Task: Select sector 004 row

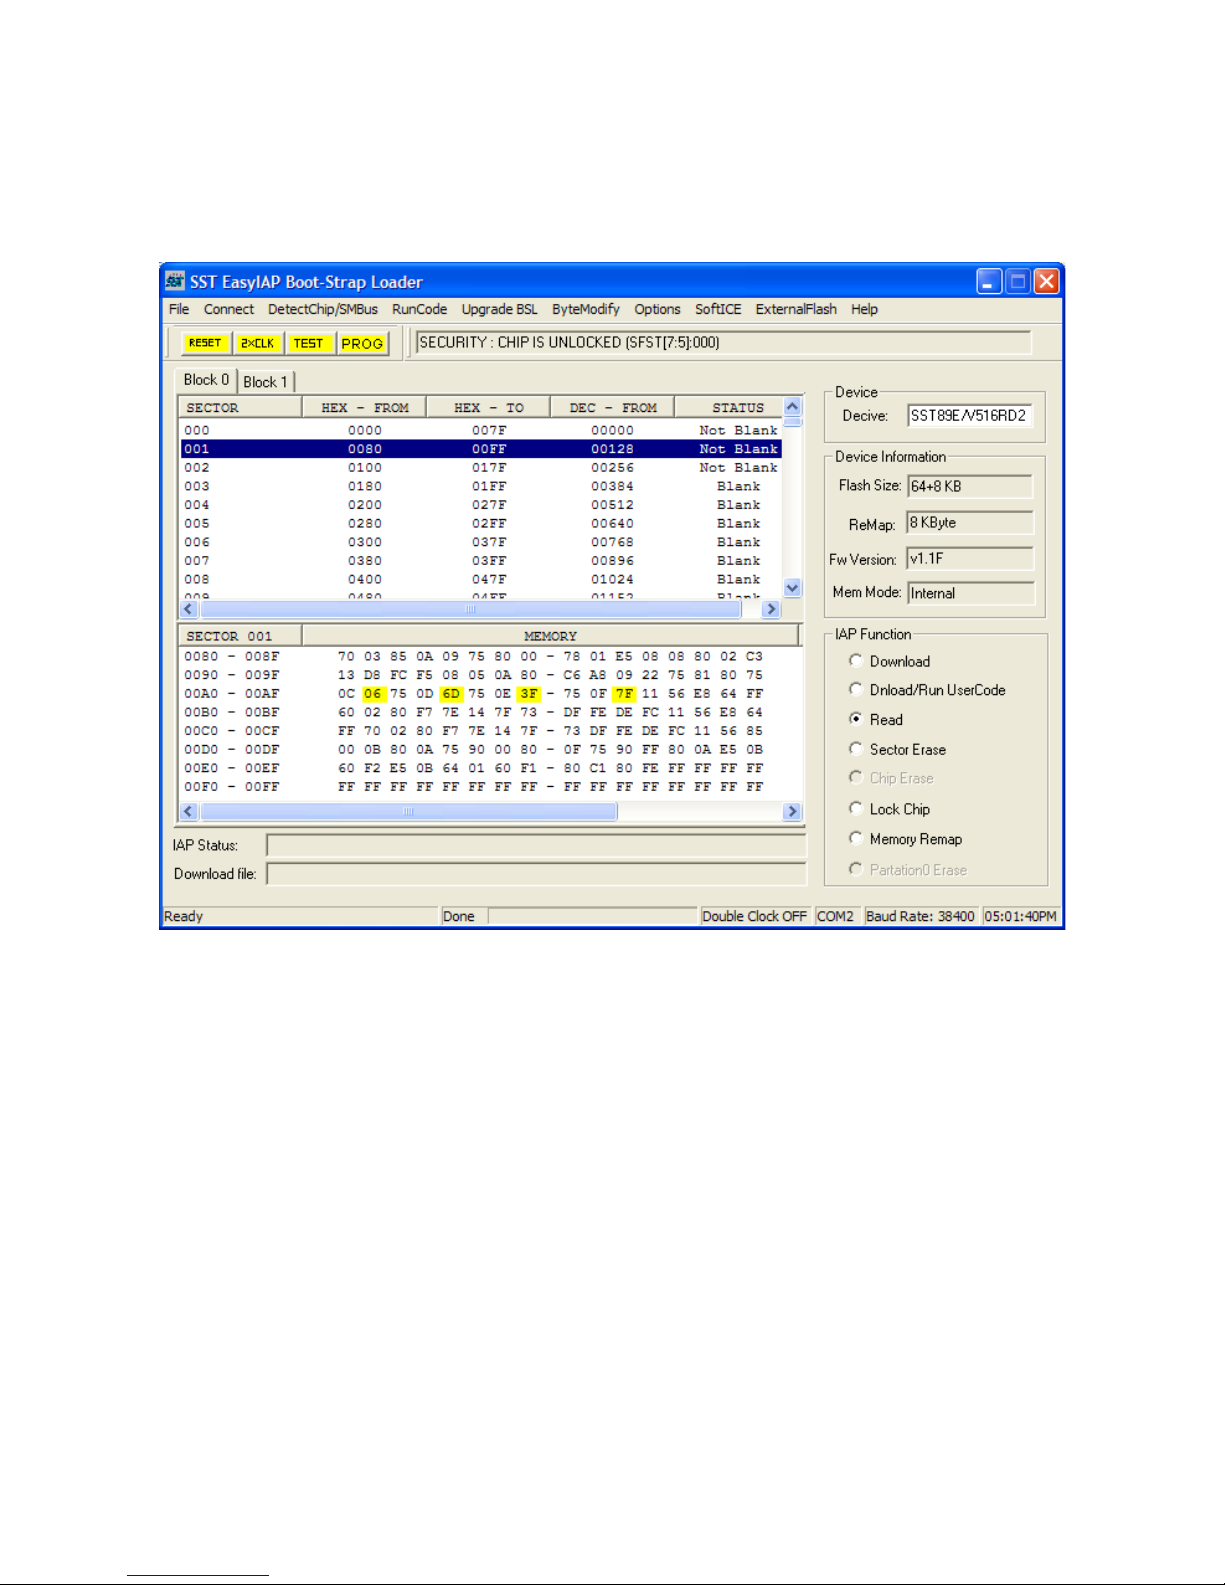Action: point(481,505)
